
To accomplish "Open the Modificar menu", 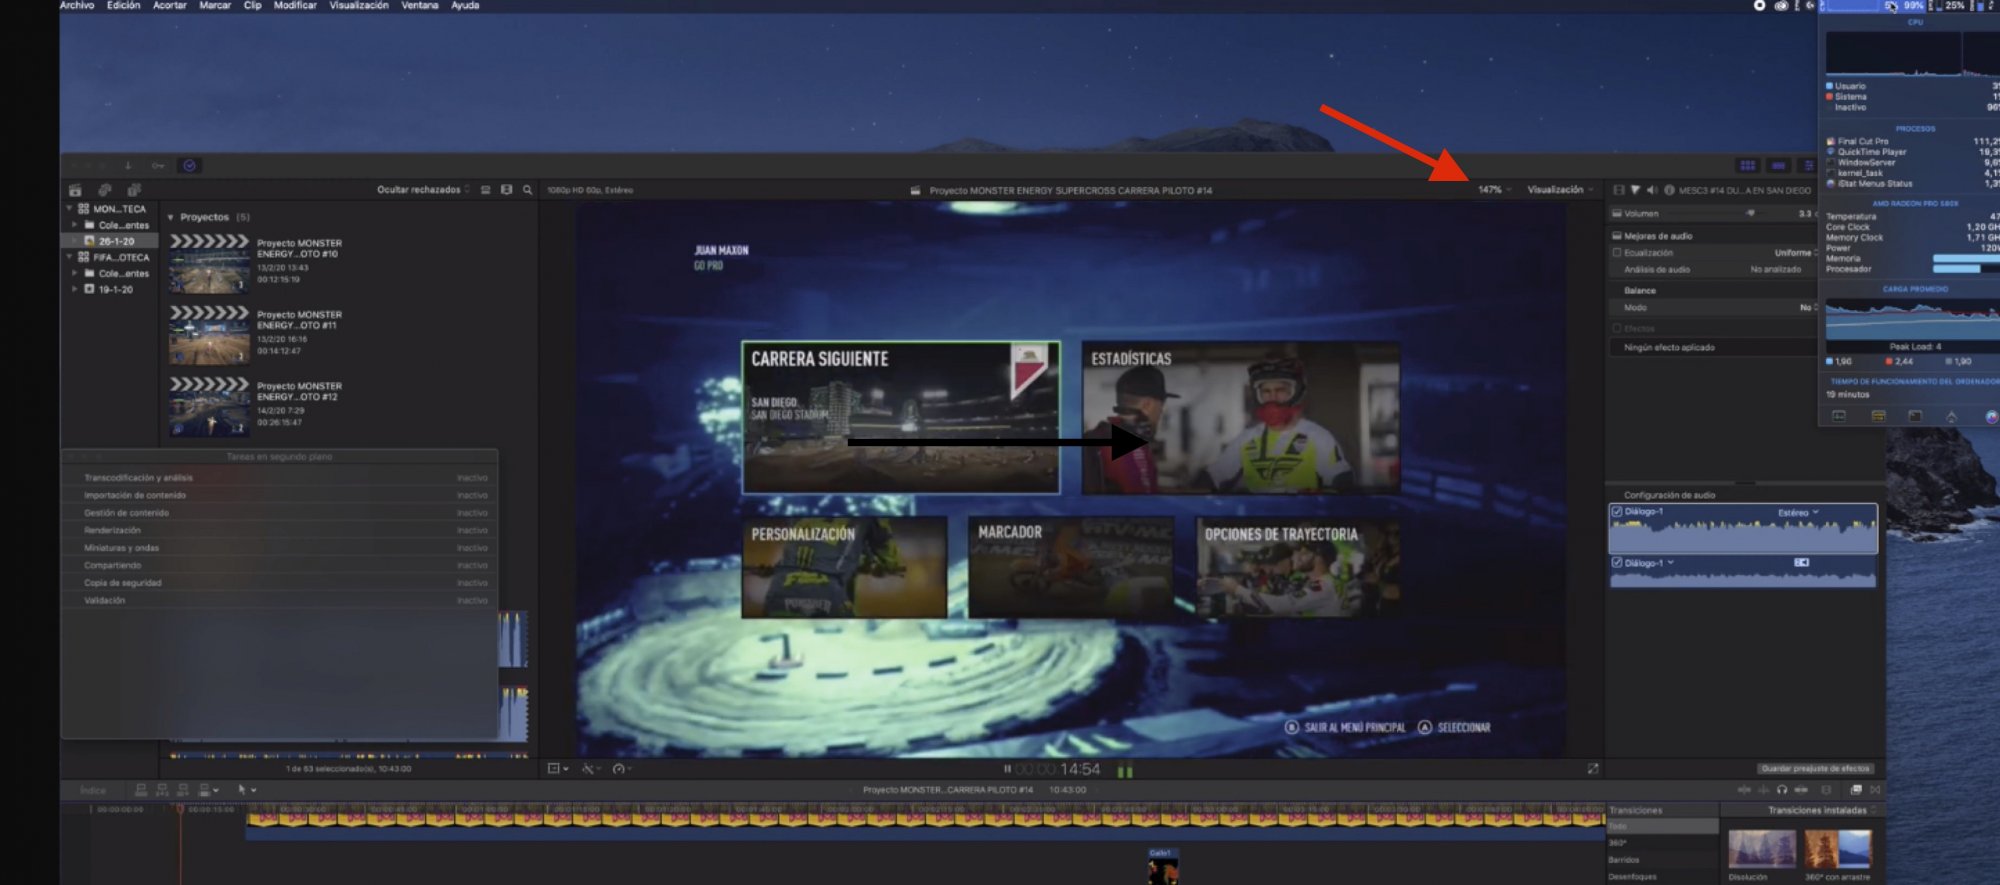I will pos(295,5).
